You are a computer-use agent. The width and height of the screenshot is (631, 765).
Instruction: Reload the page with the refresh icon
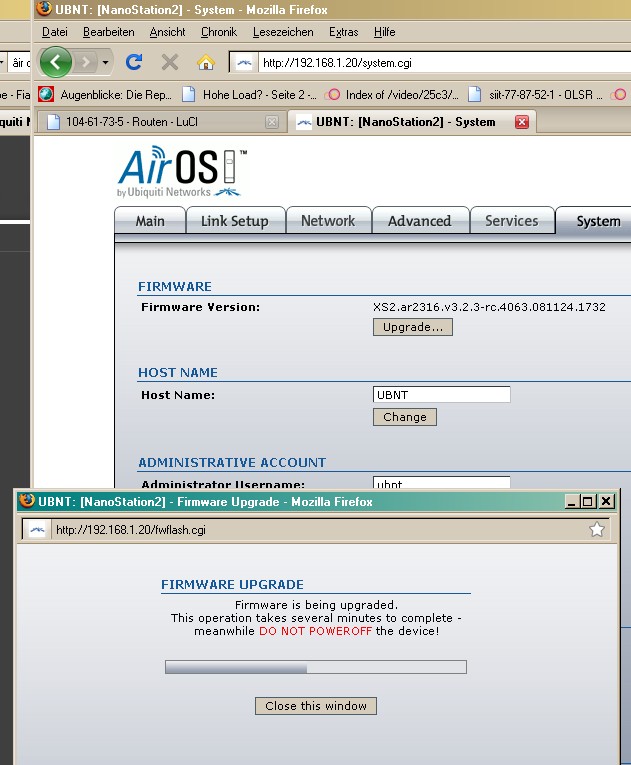[x=134, y=63]
